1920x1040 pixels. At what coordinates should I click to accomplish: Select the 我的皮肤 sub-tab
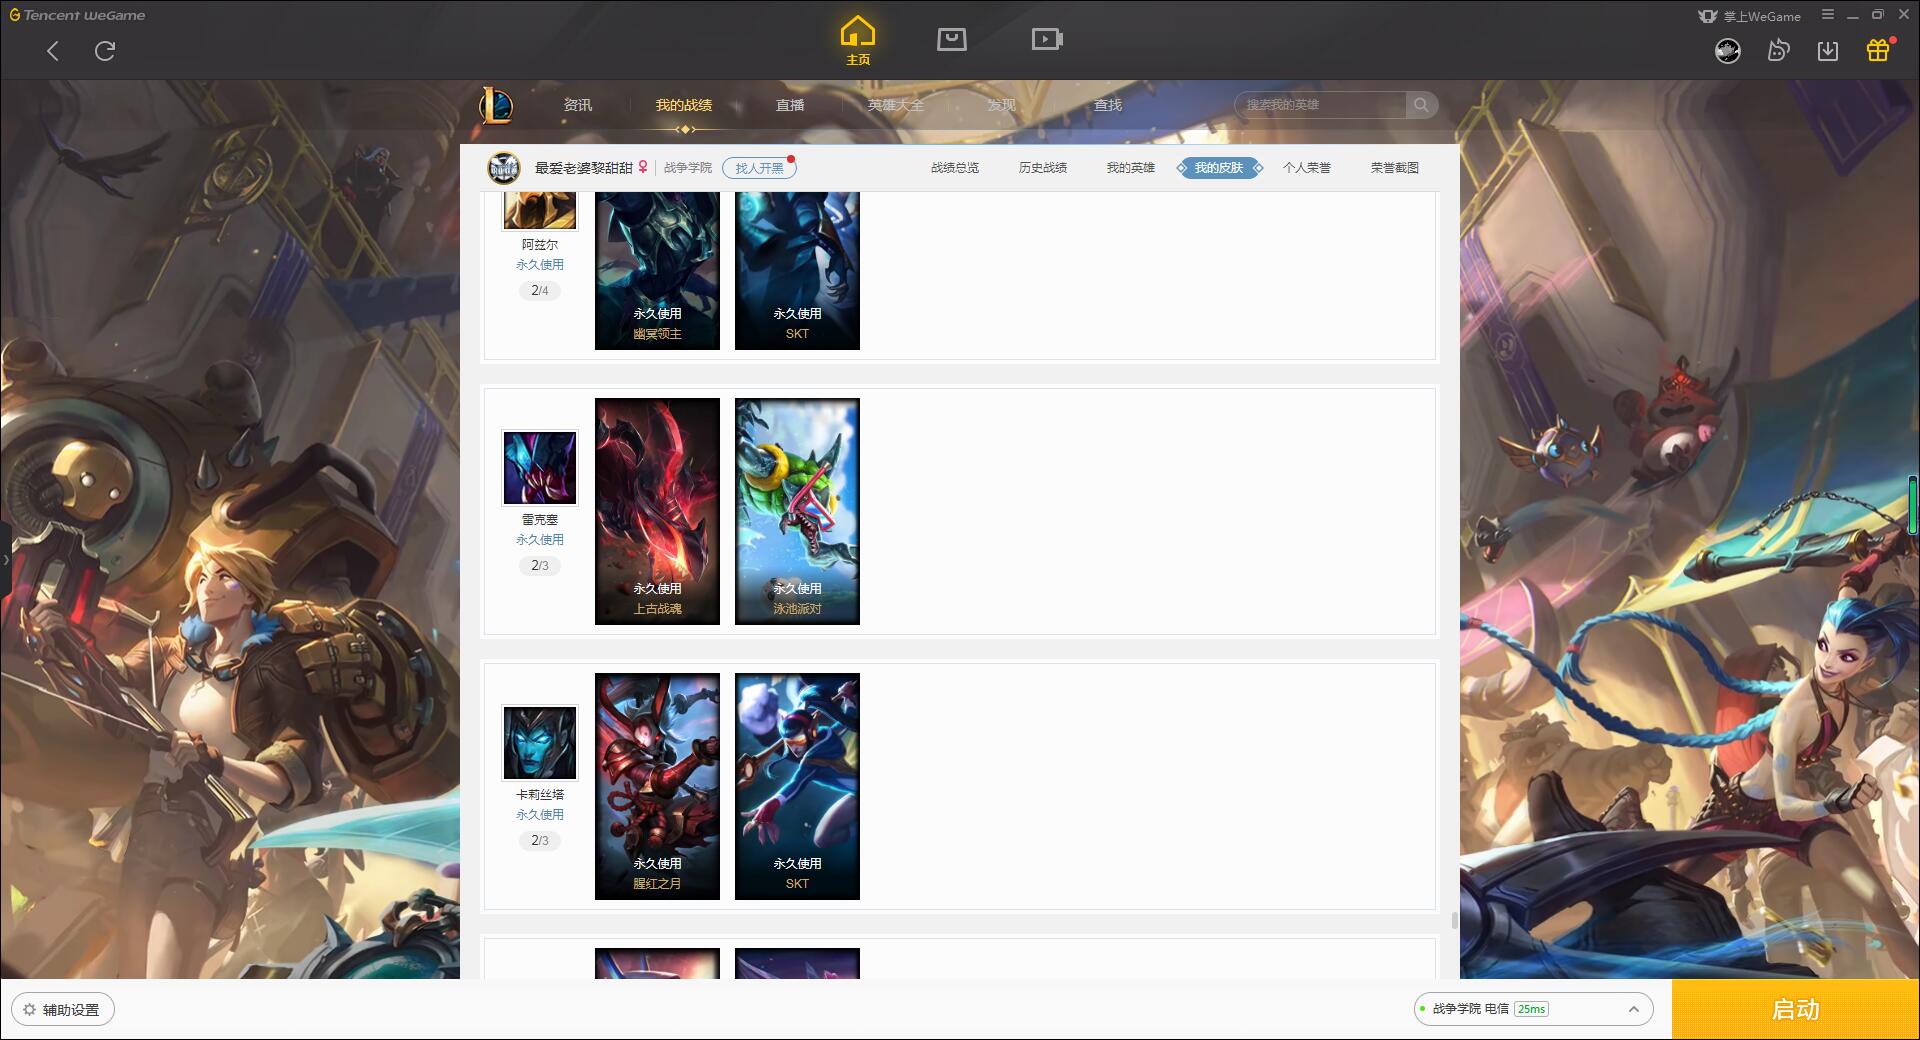1219,168
